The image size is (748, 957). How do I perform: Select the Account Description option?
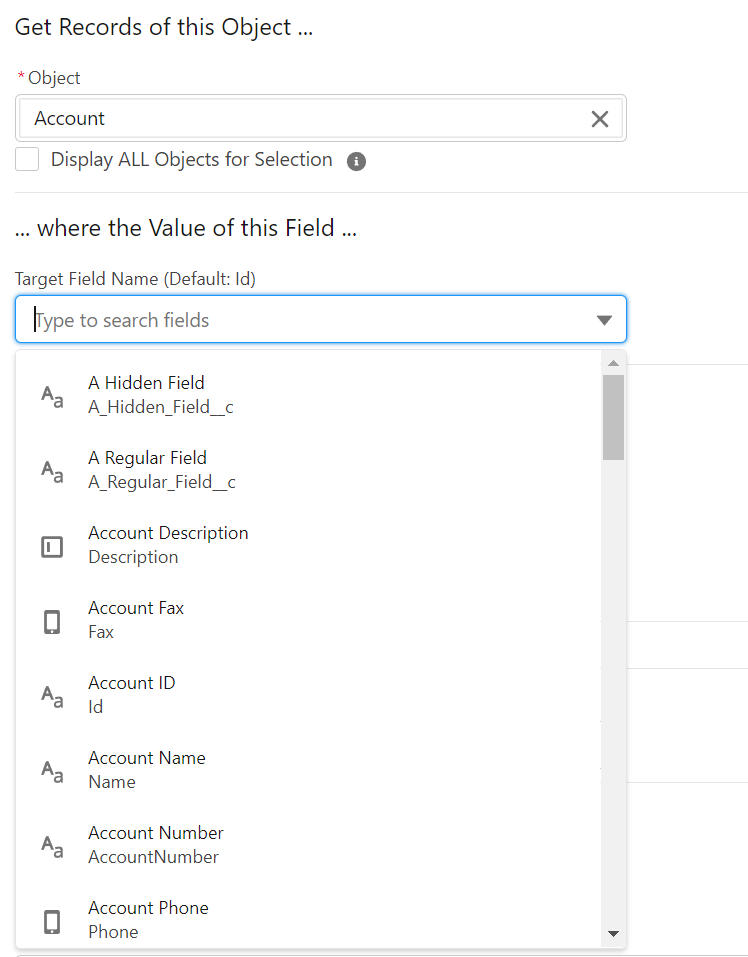[168, 545]
